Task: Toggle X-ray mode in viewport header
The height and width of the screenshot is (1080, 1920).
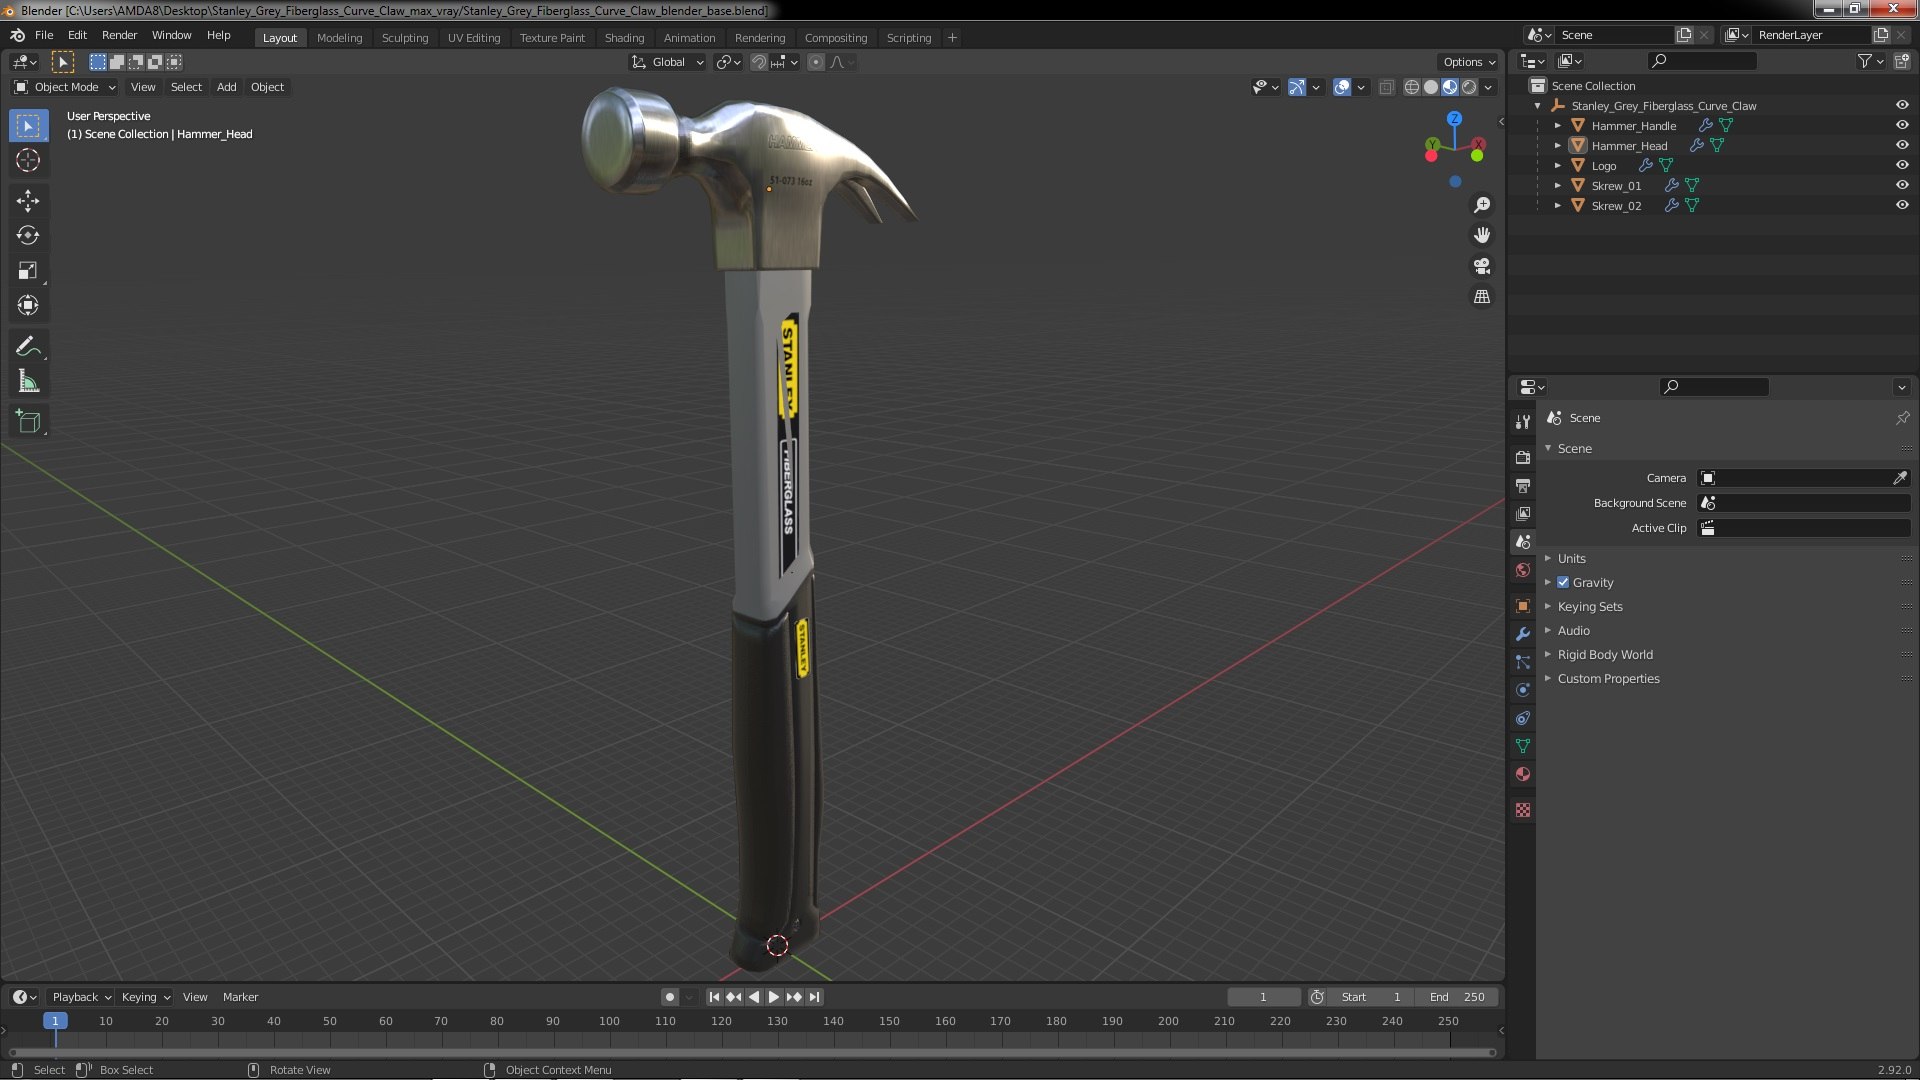Action: [x=1386, y=87]
